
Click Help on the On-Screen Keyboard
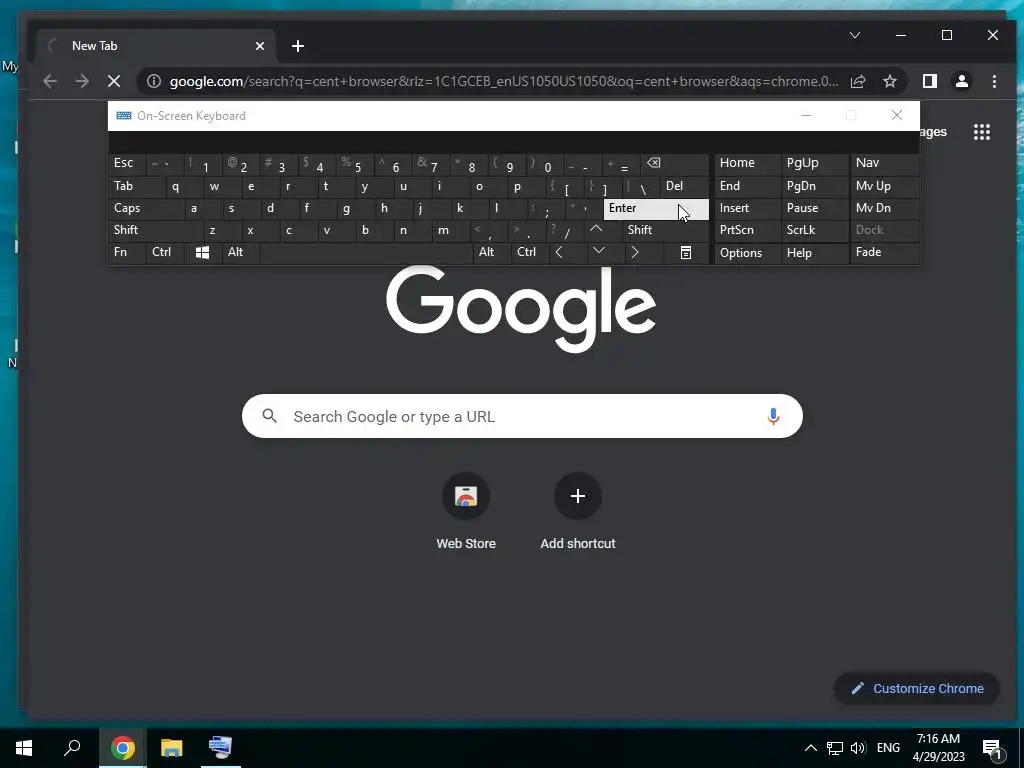[x=813, y=253]
